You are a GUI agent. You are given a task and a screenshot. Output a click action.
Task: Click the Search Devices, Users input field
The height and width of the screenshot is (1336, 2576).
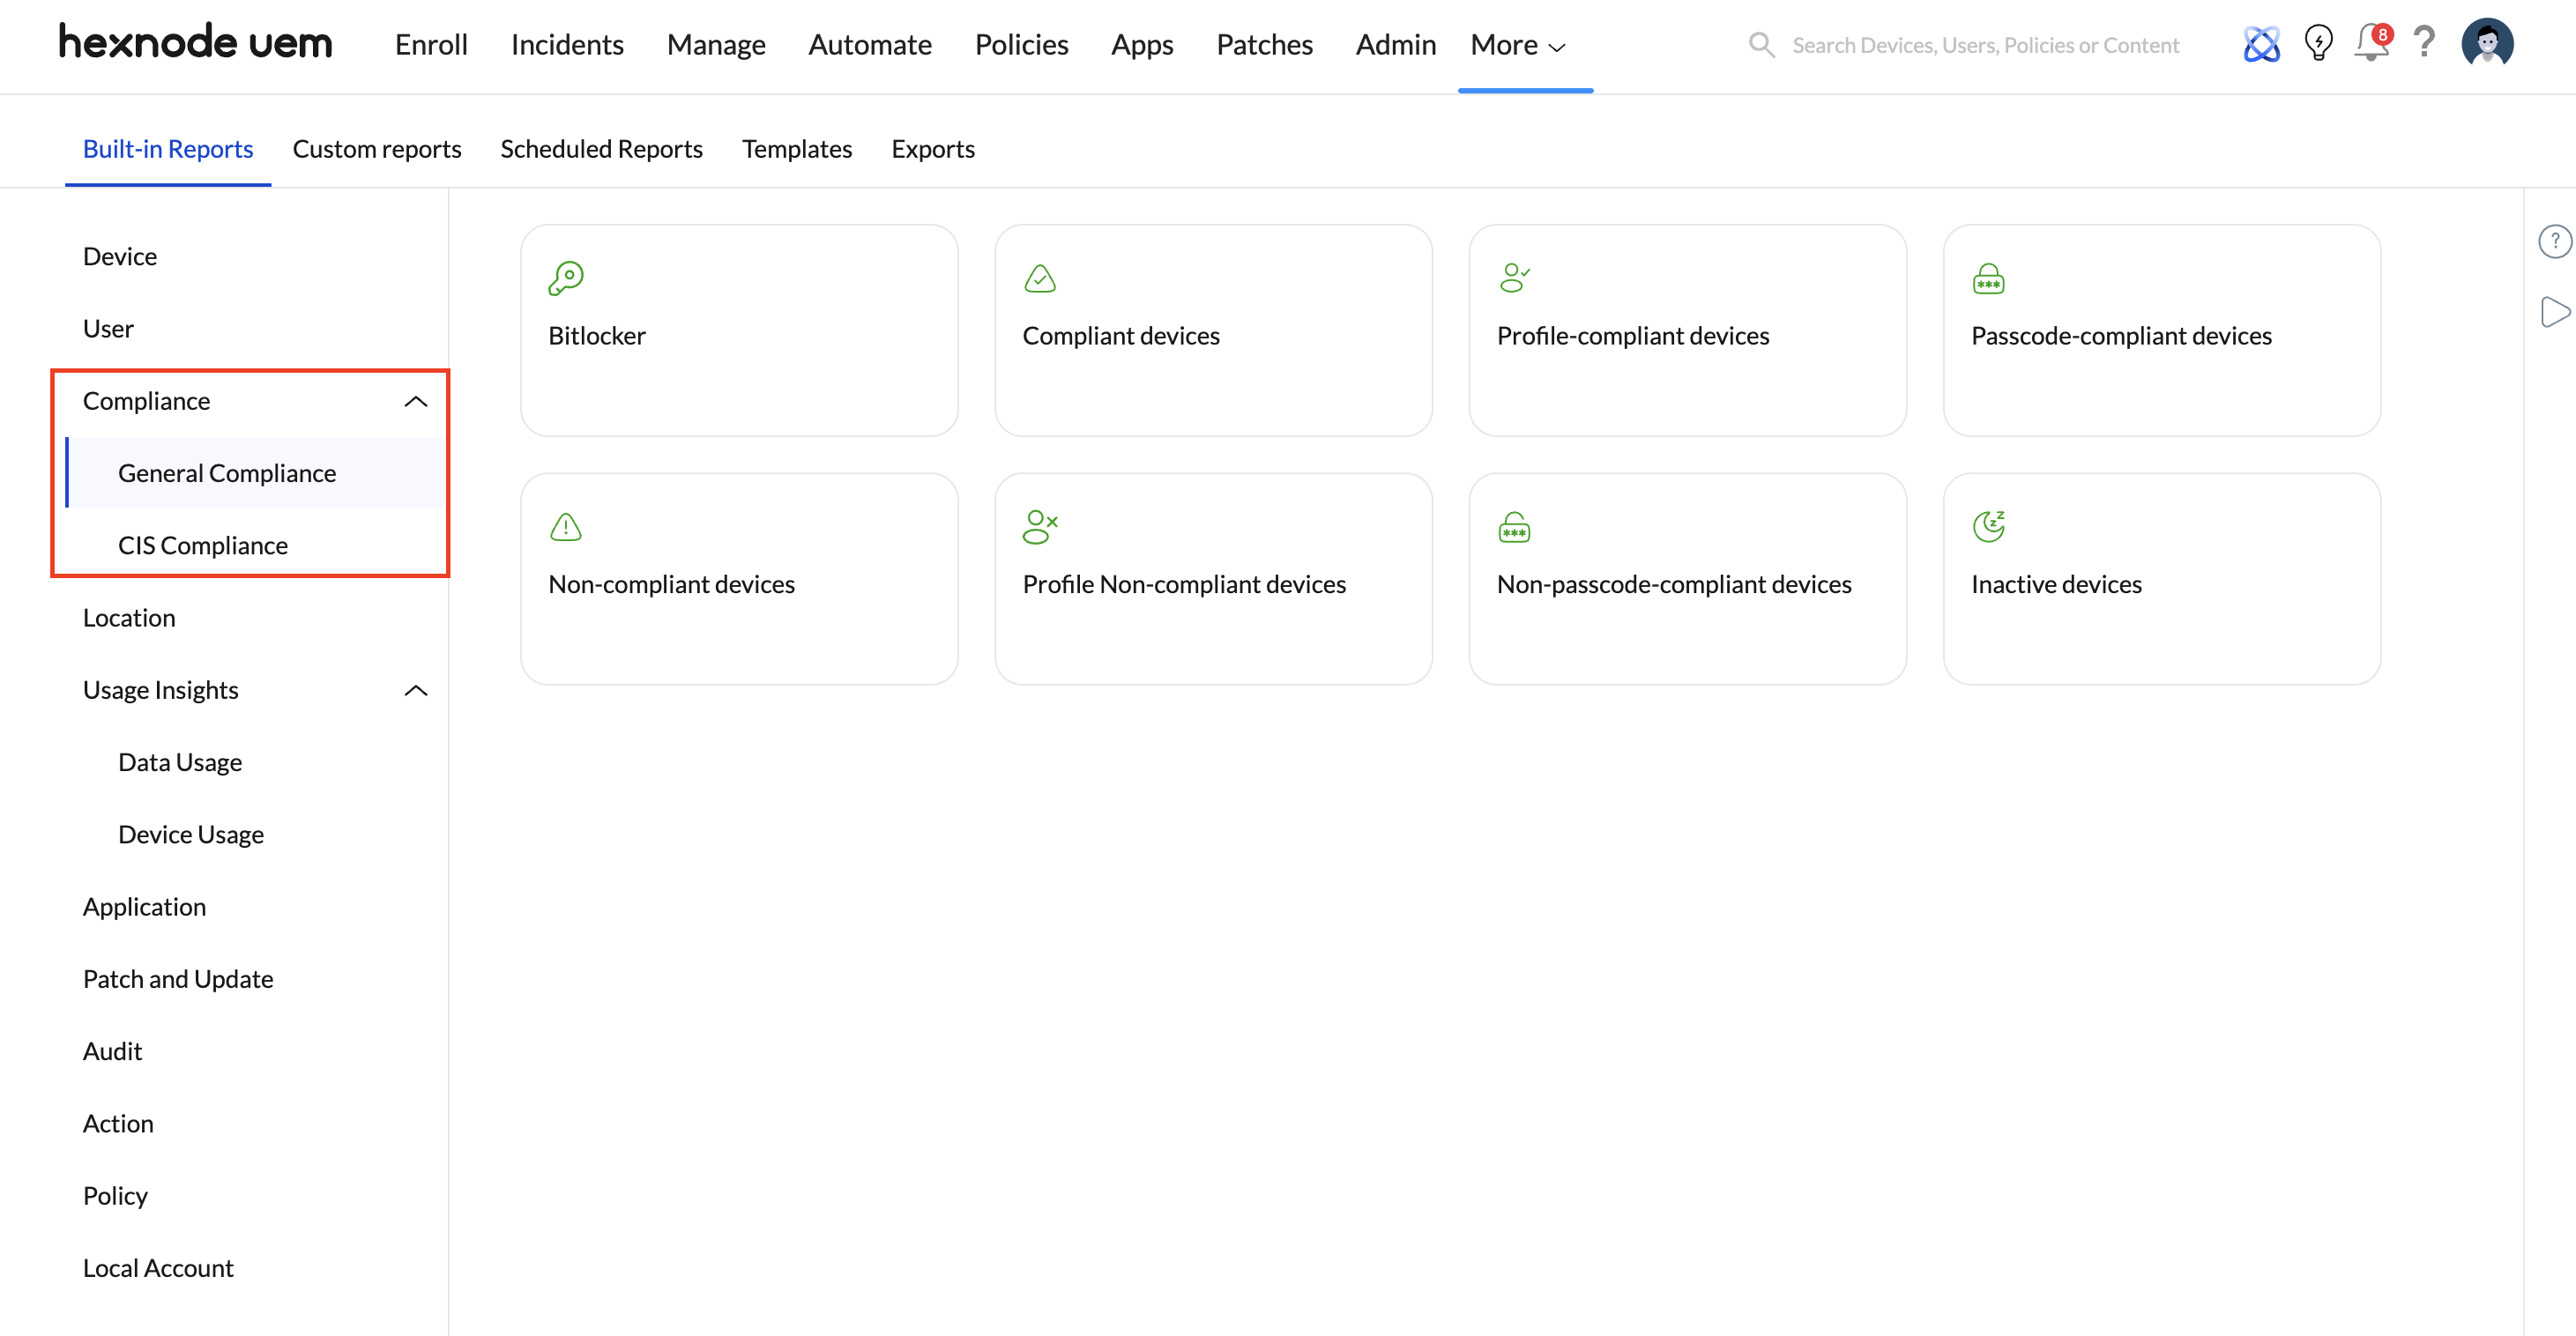click(x=1985, y=45)
